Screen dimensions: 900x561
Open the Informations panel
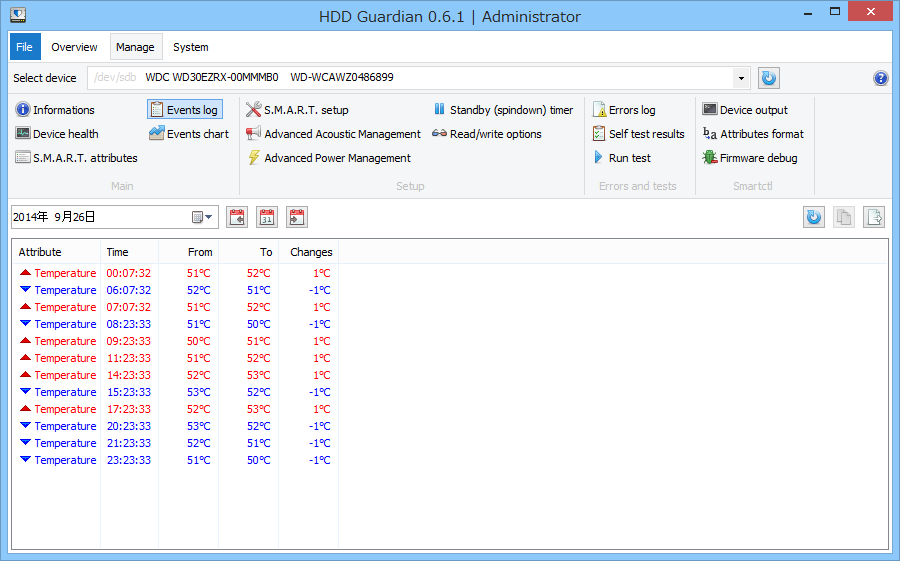pos(55,110)
